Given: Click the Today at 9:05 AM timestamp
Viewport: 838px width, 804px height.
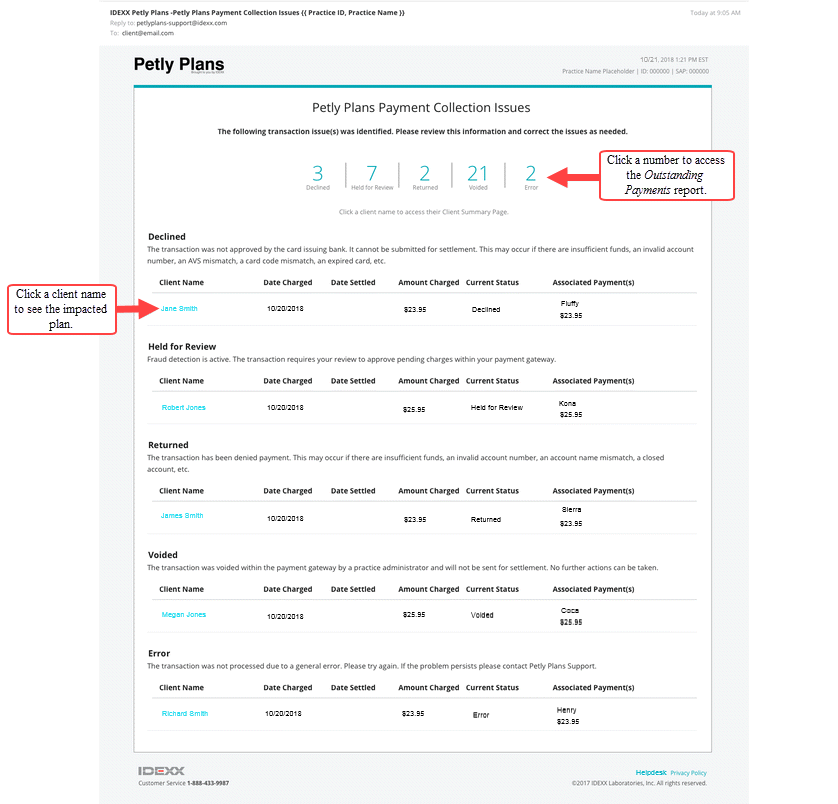Looking at the screenshot, I should pos(715,13).
